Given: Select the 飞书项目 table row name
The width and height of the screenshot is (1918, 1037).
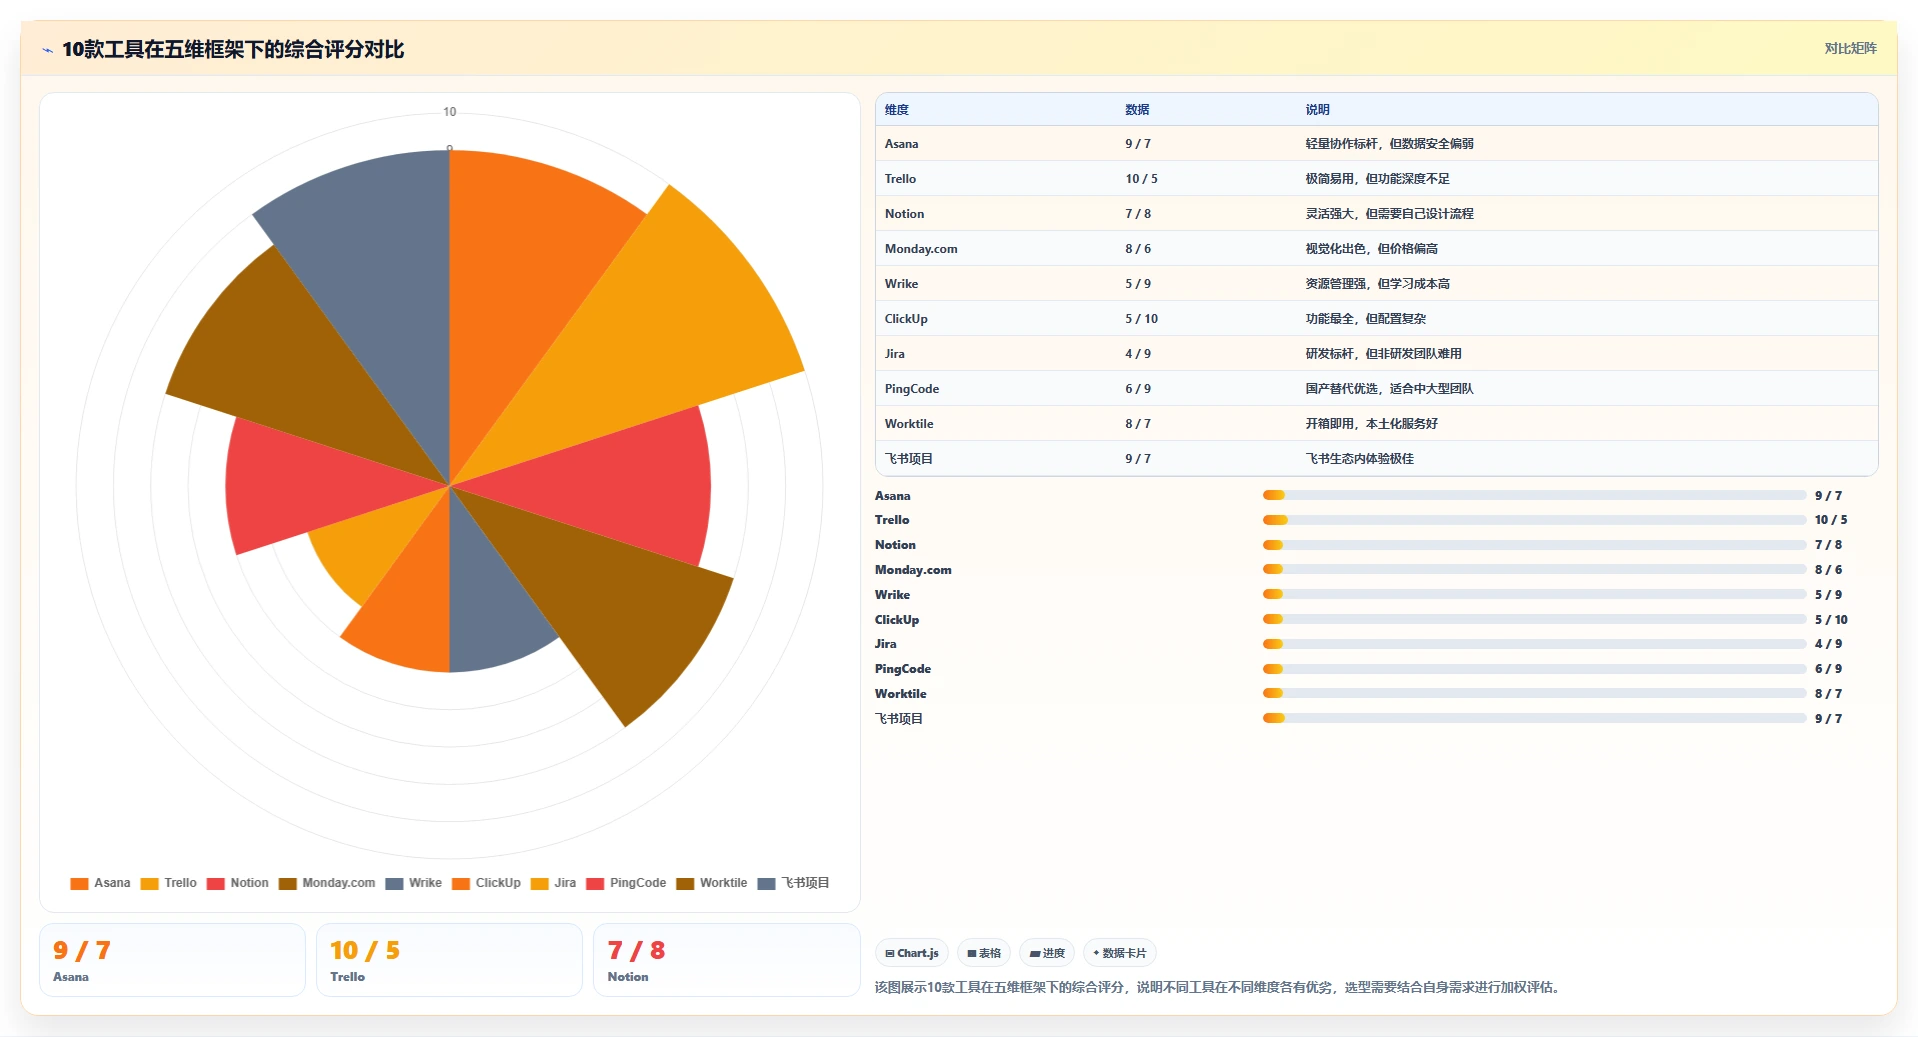Looking at the screenshot, I should click(x=909, y=459).
